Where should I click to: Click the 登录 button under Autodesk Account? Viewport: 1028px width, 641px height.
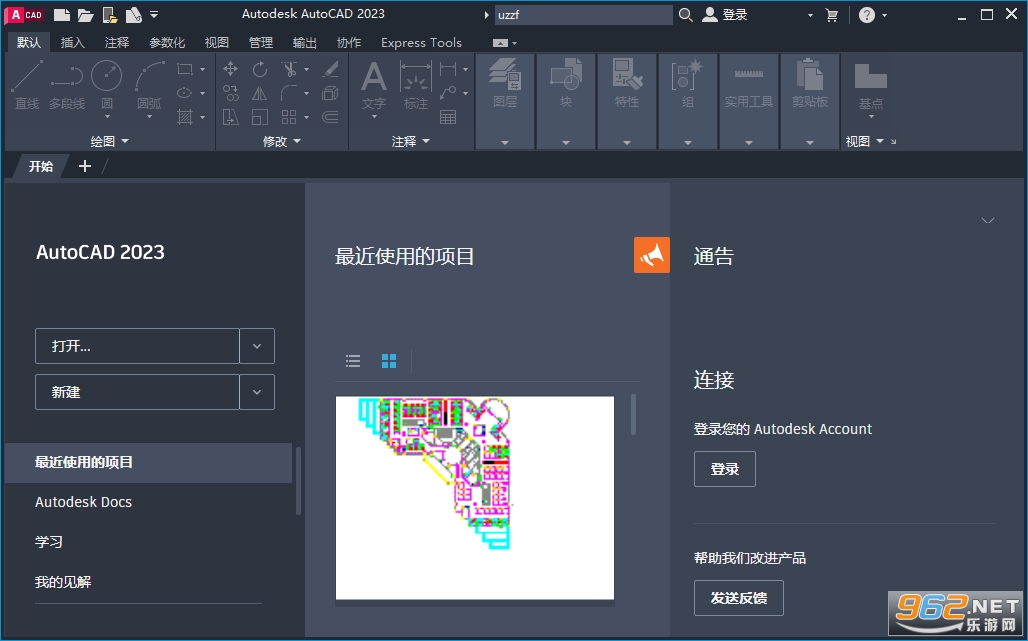[x=724, y=469]
